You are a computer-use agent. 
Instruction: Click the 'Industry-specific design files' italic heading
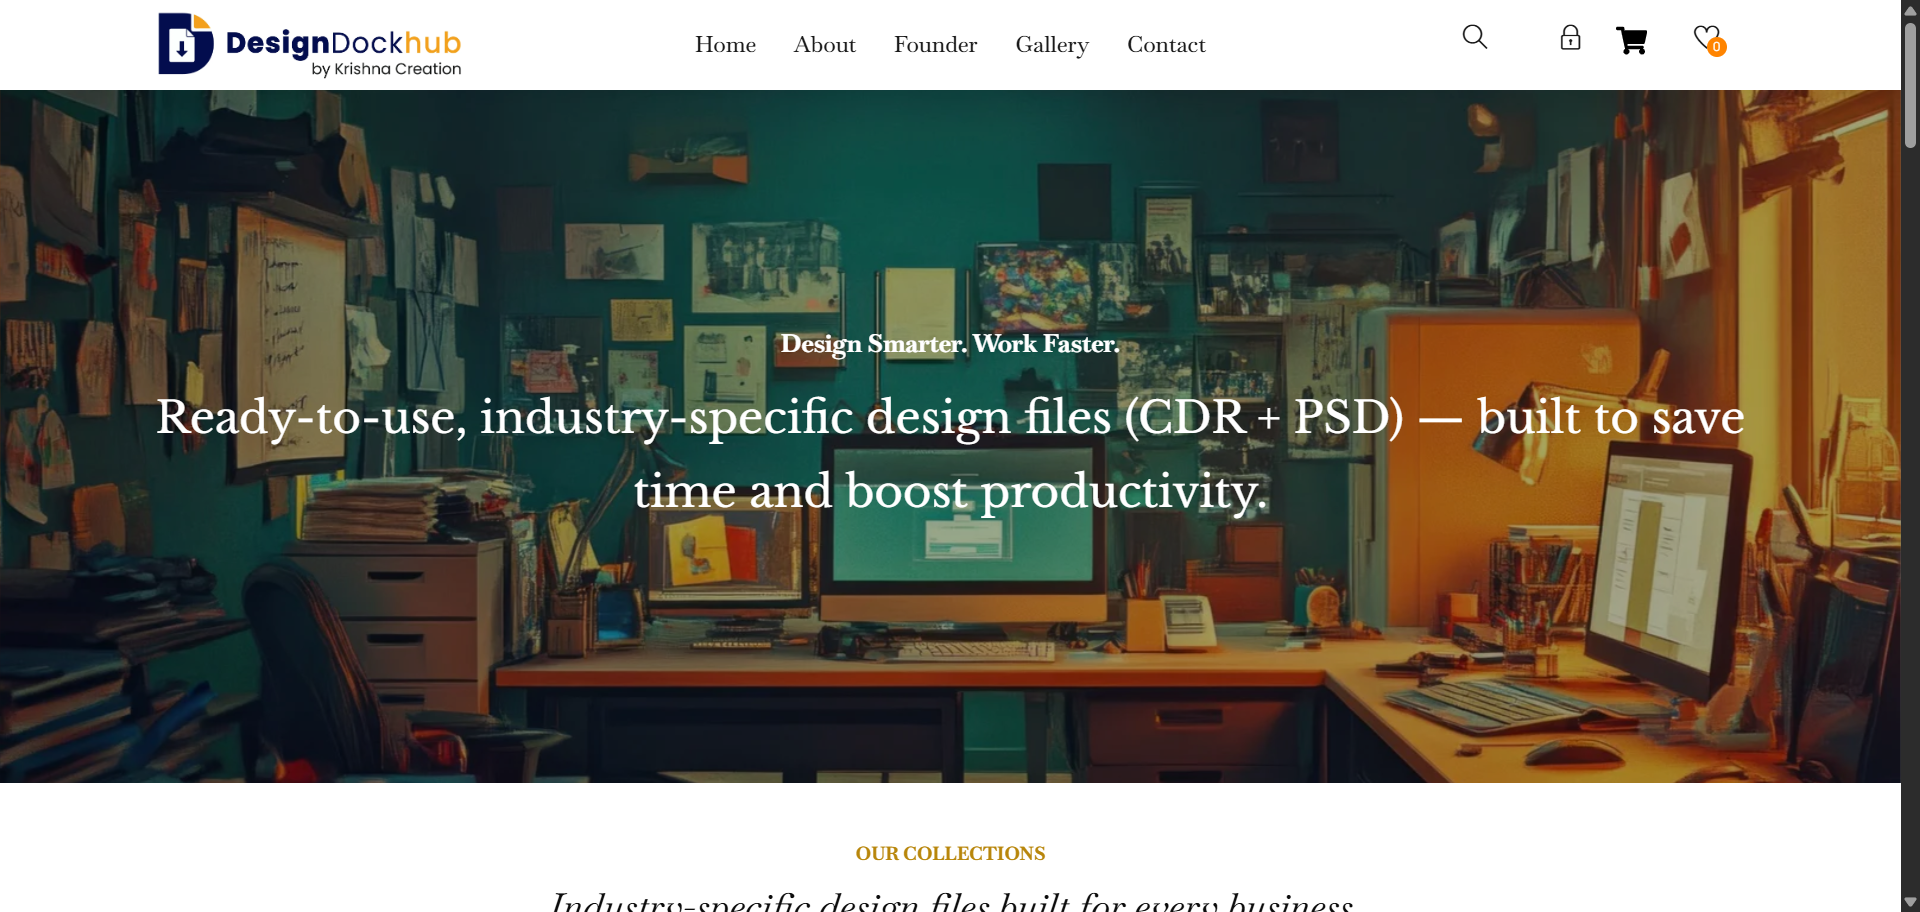[x=950, y=902]
